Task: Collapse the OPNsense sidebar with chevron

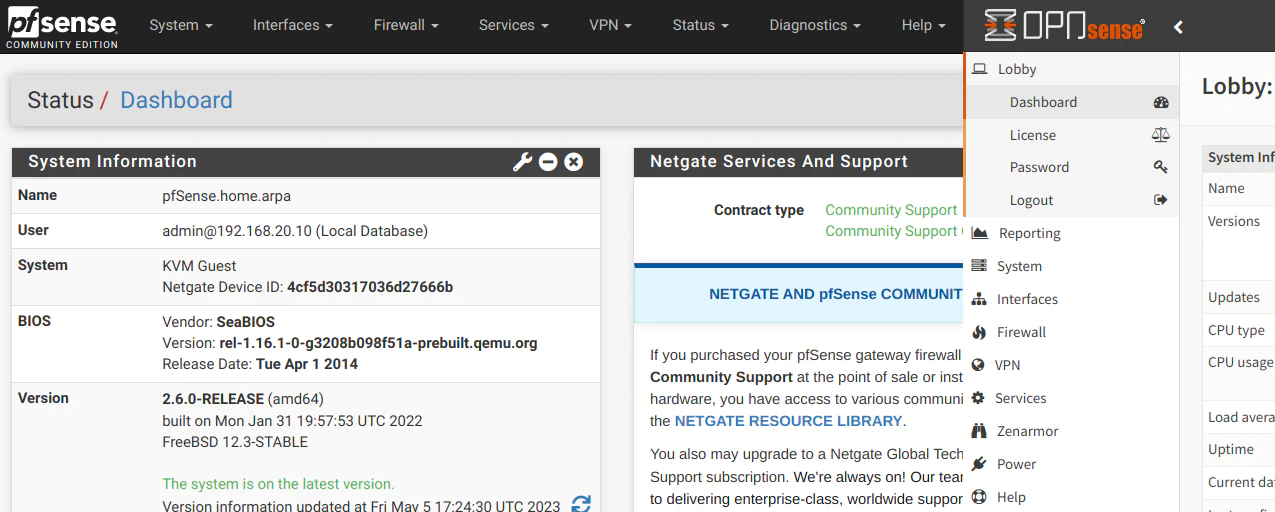Action: click(1178, 27)
